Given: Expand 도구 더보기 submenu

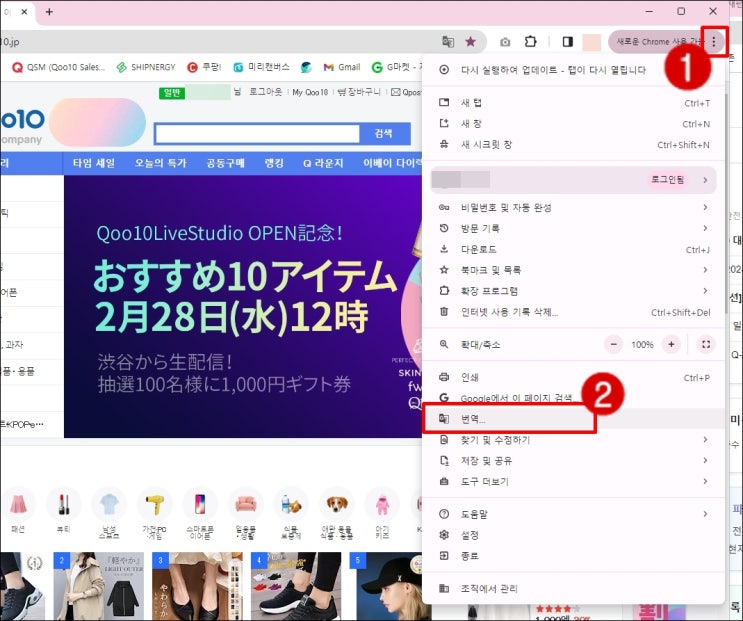Looking at the screenshot, I should [x=573, y=482].
